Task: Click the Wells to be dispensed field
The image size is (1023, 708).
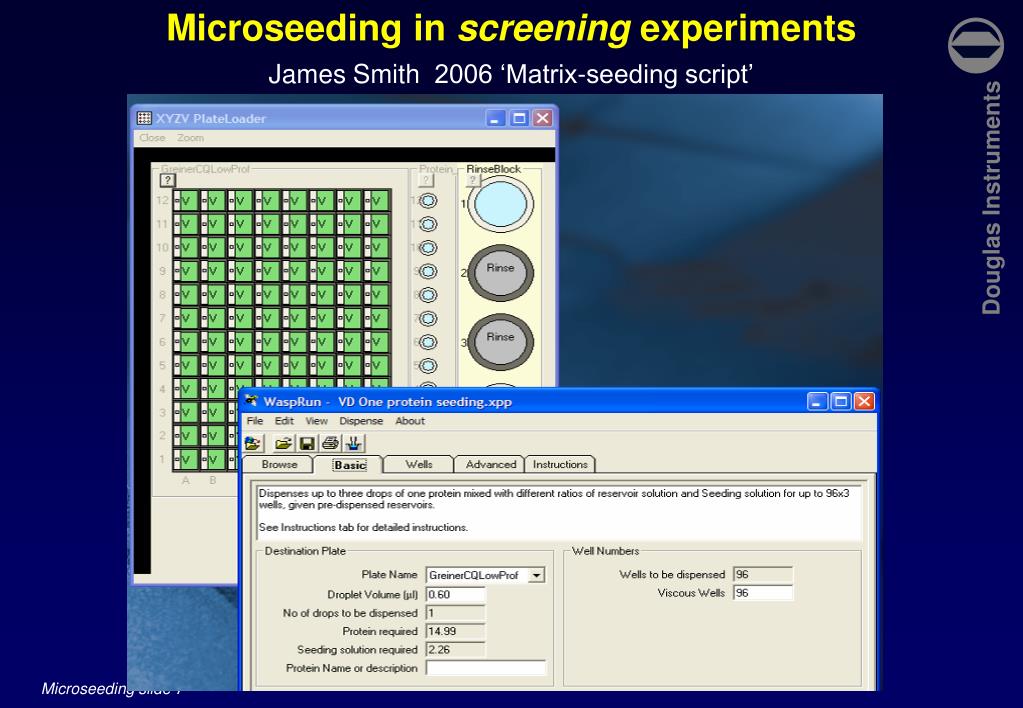Action: pos(763,574)
